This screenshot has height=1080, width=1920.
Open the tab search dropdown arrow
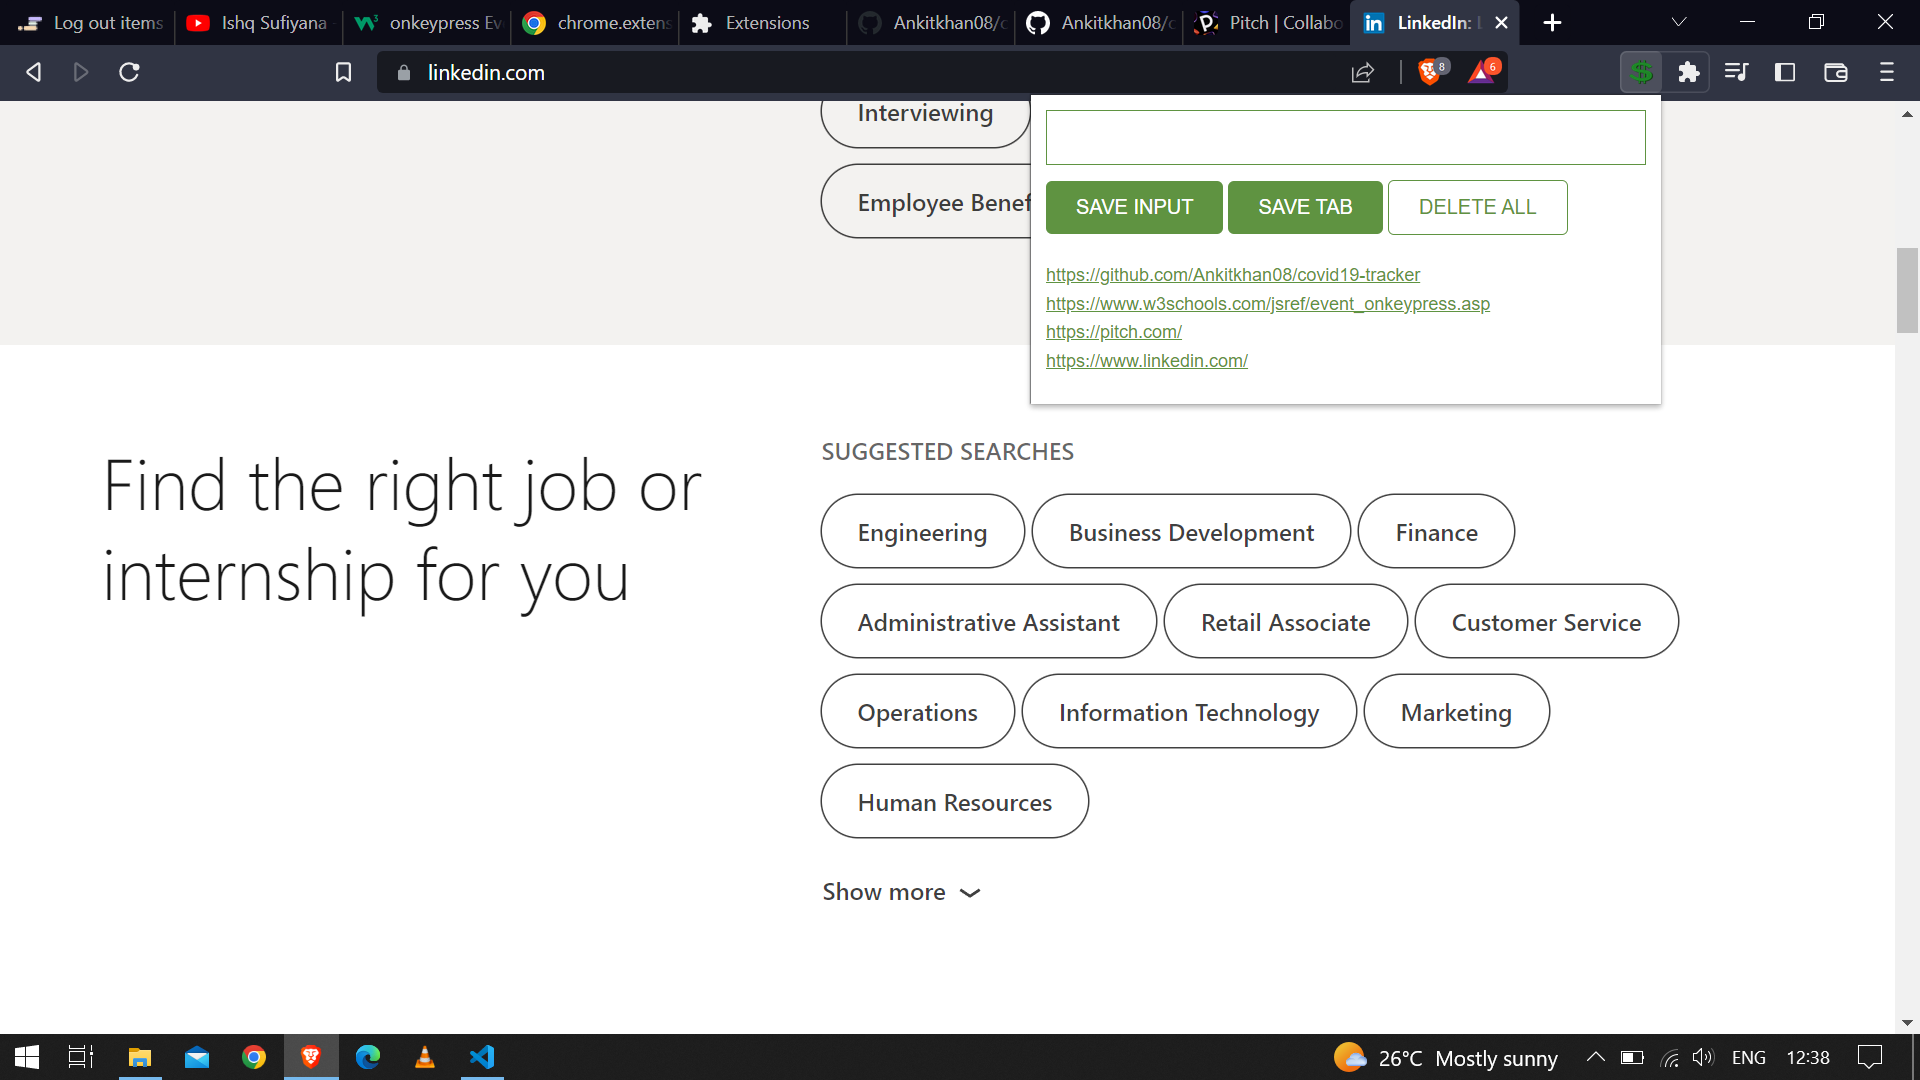1678,22
